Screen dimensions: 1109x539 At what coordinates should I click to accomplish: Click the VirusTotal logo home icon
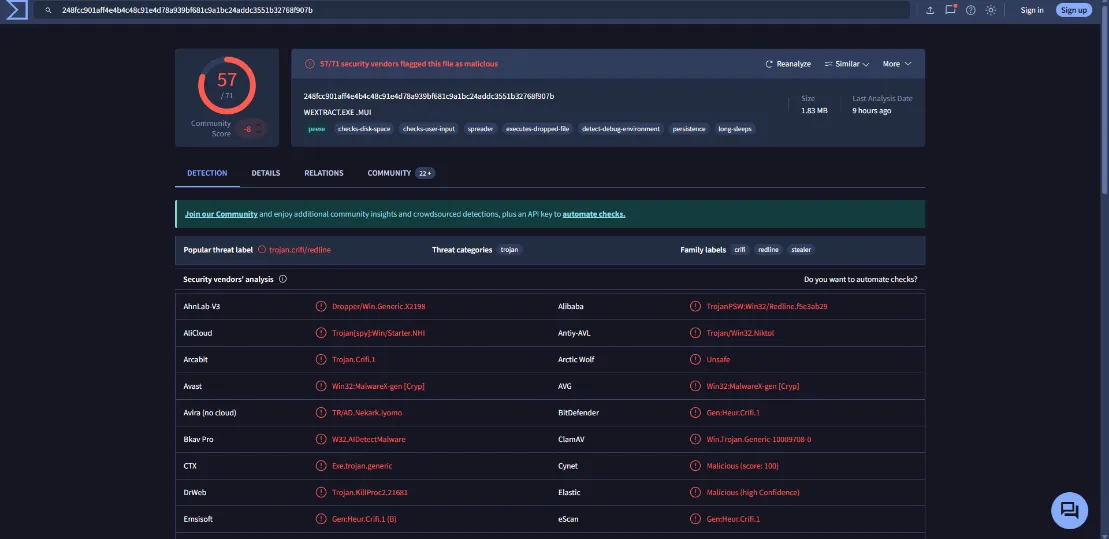(x=16, y=10)
